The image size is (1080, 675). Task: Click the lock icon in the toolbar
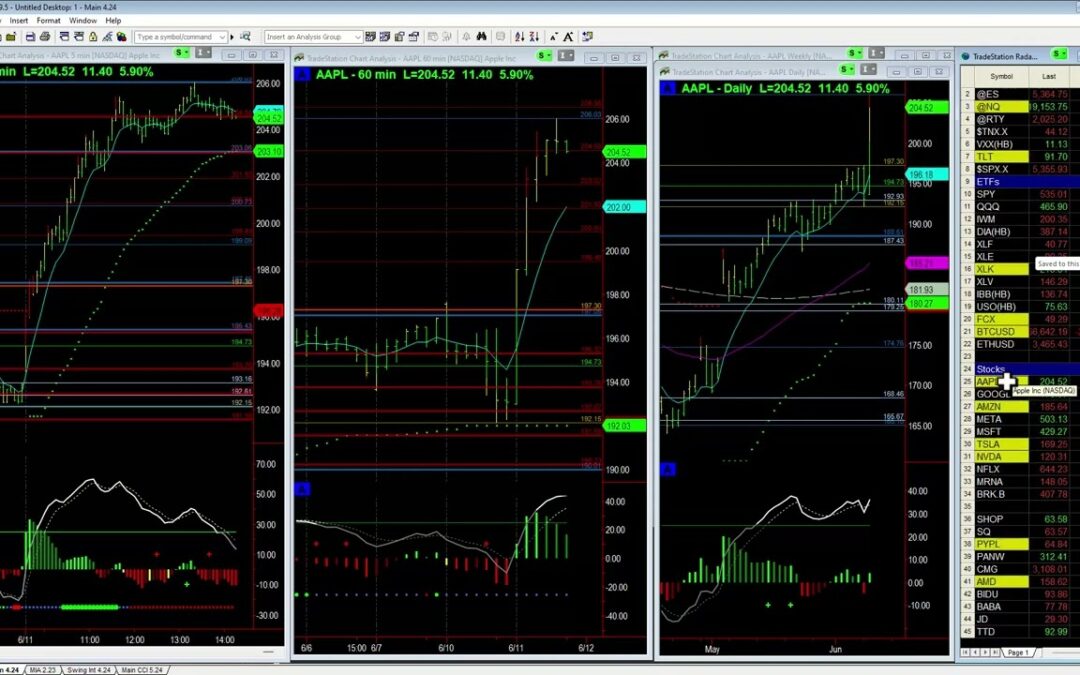93,37
